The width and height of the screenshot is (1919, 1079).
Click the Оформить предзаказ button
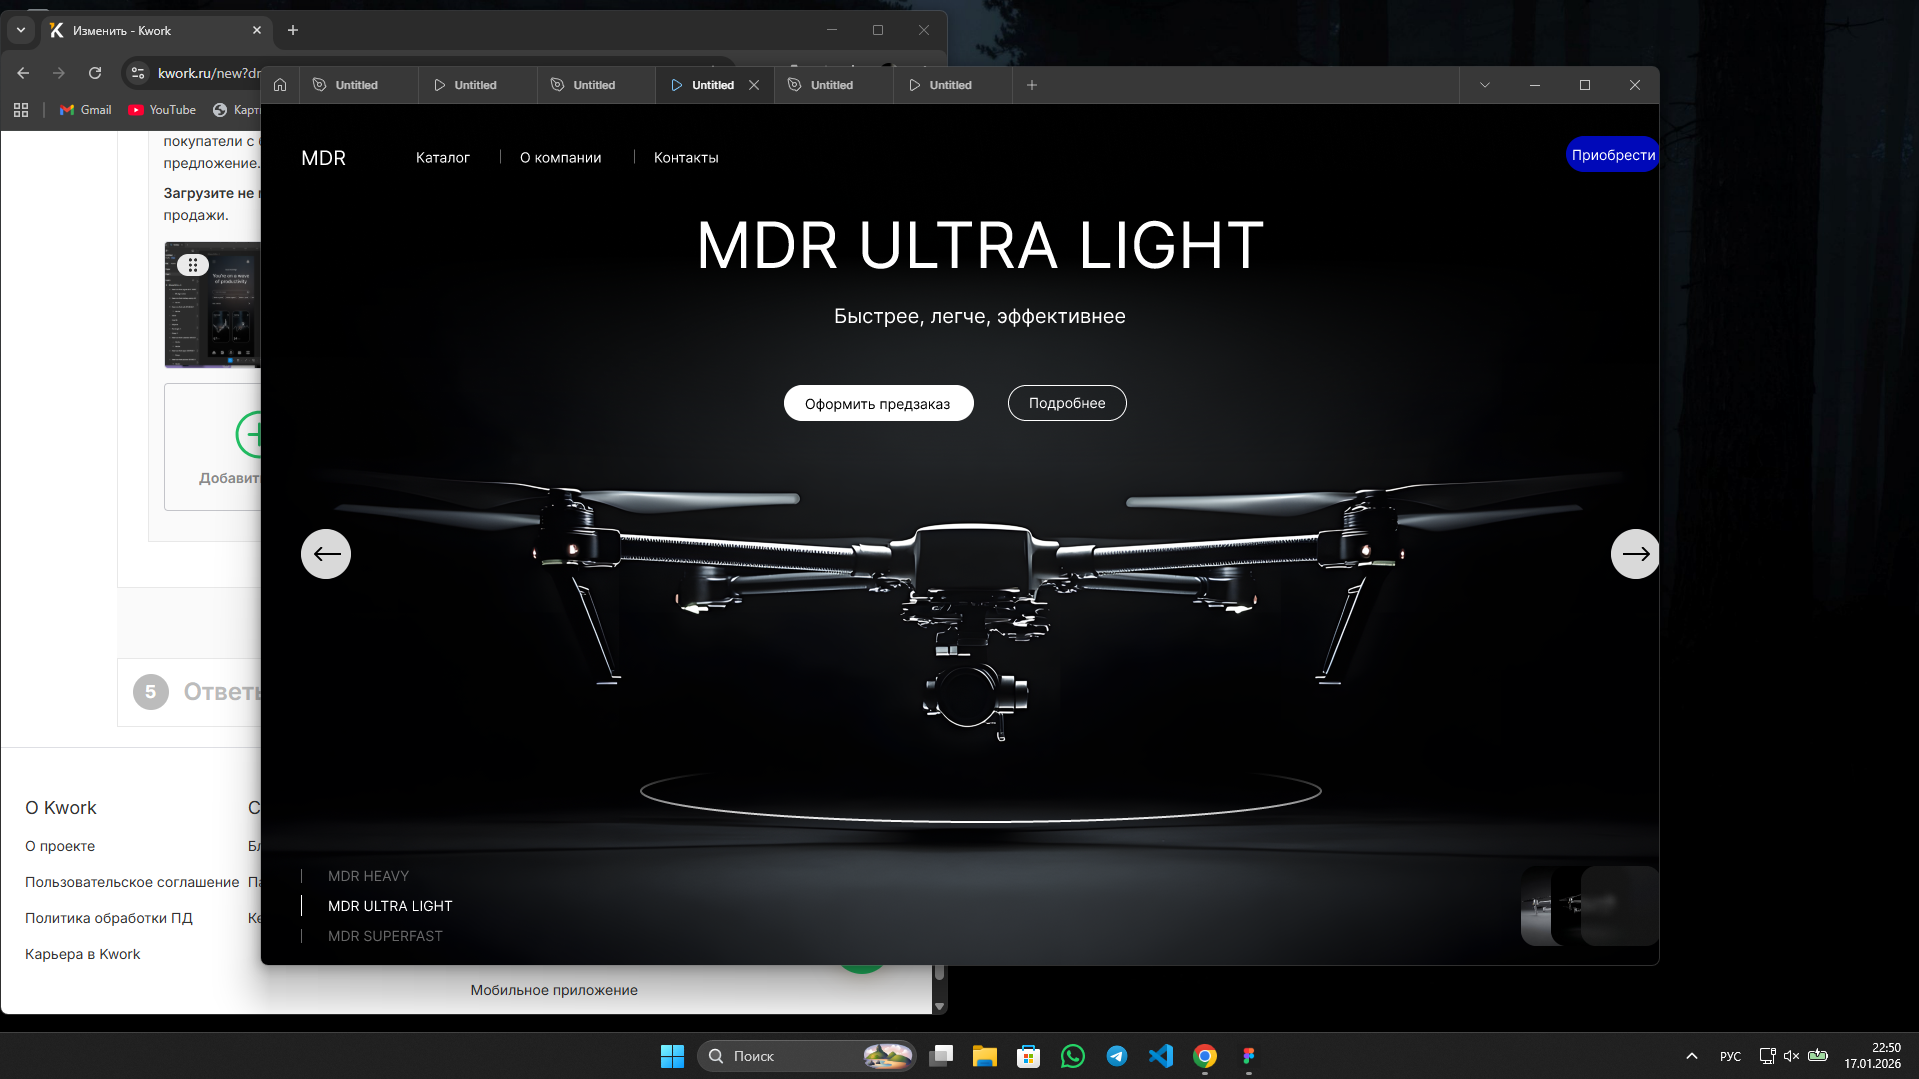click(878, 403)
